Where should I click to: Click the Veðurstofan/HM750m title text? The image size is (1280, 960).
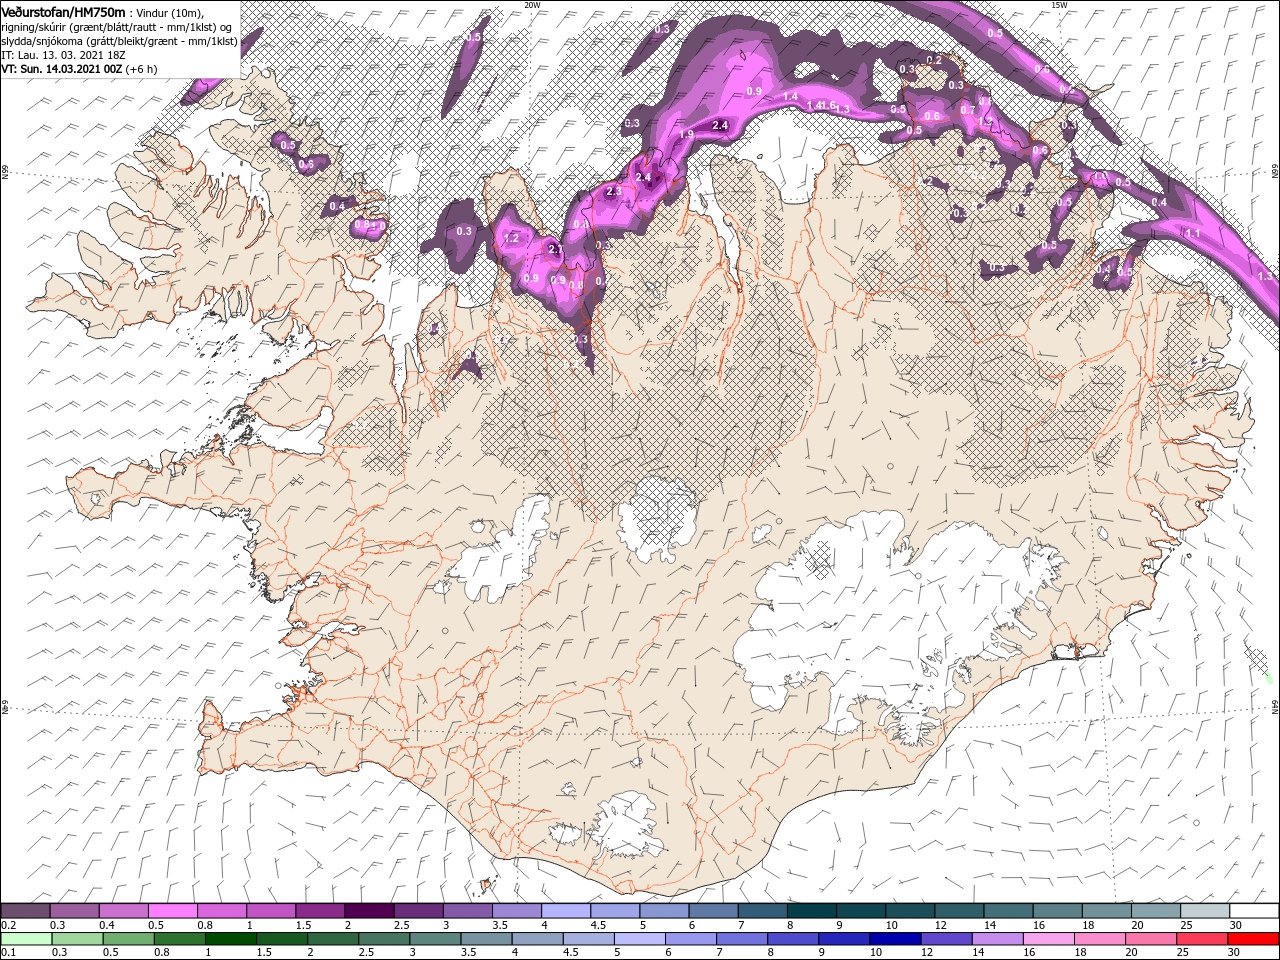click(63, 11)
